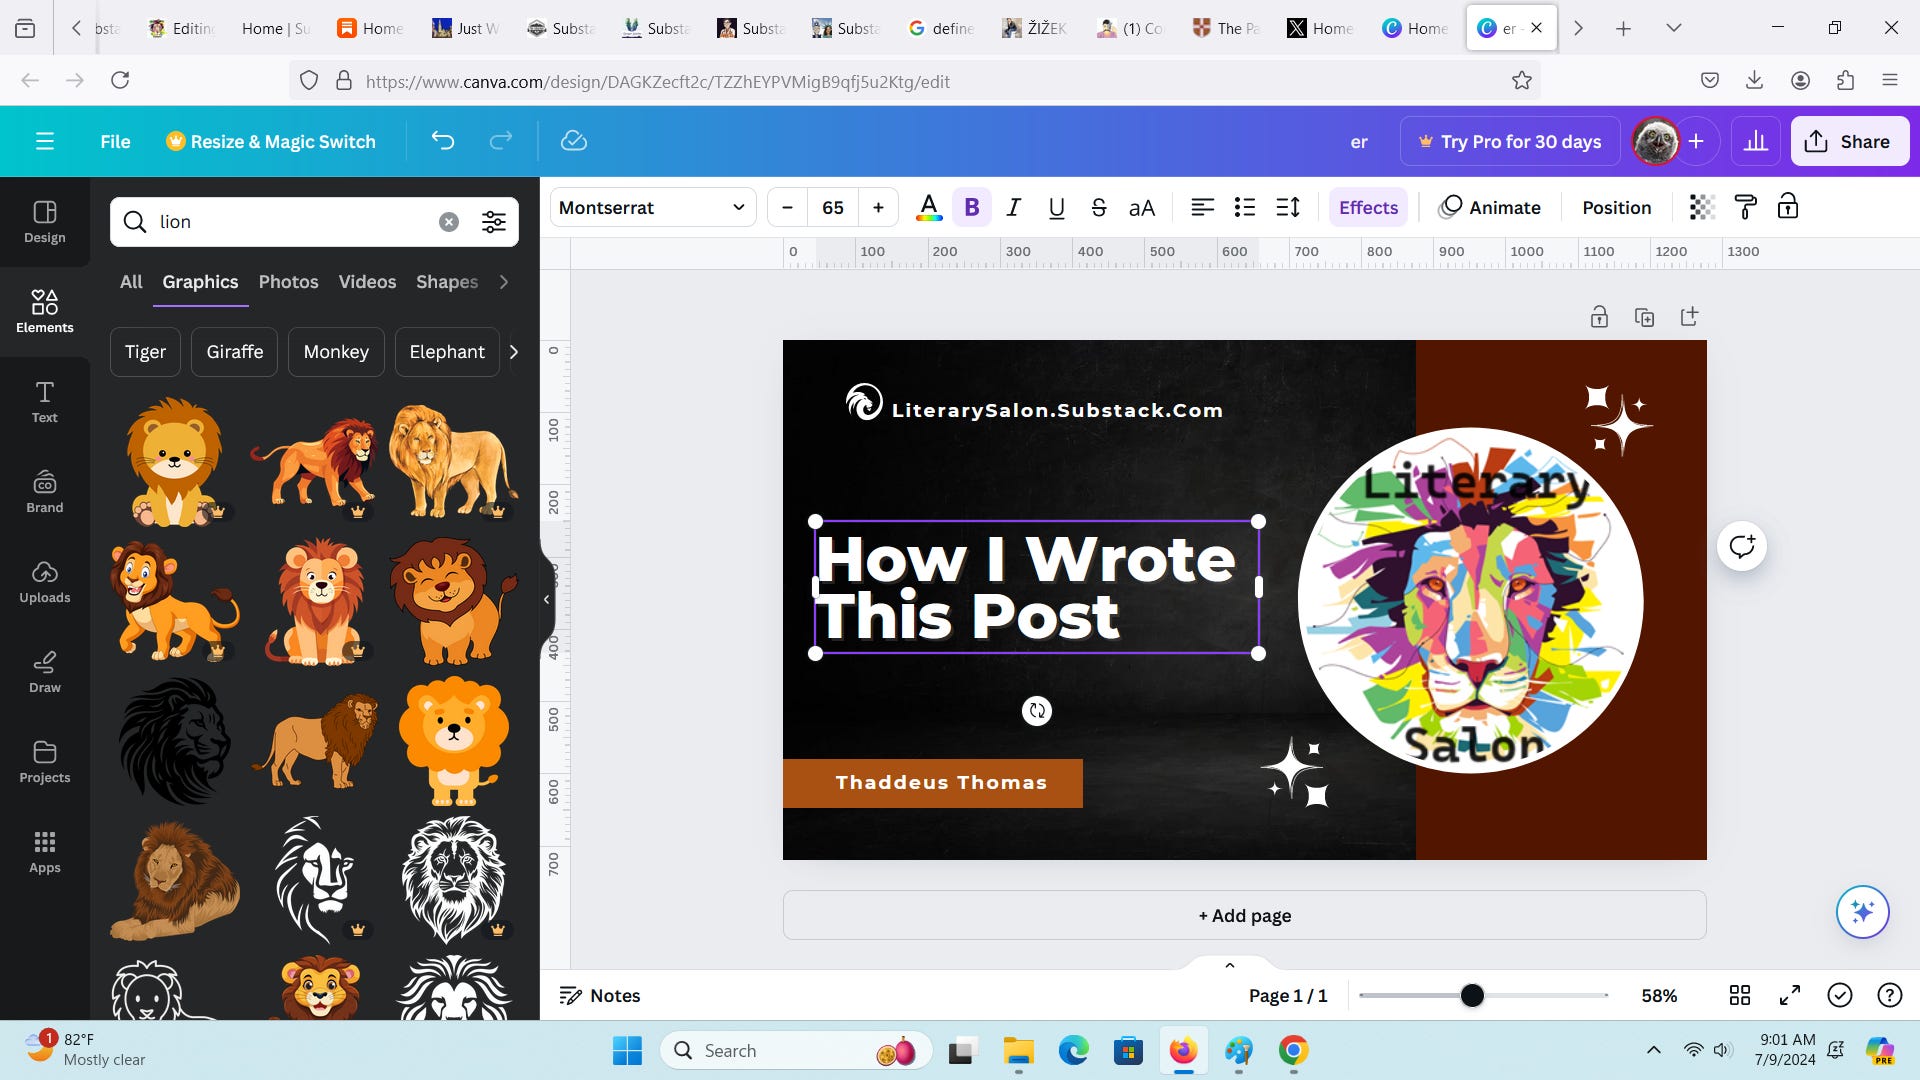Image resolution: width=1920 pixels, height=1080 pixels.
Task: Select the black lion head silhouette graphic
Action: pyautogui.click(x=175, y=741)
